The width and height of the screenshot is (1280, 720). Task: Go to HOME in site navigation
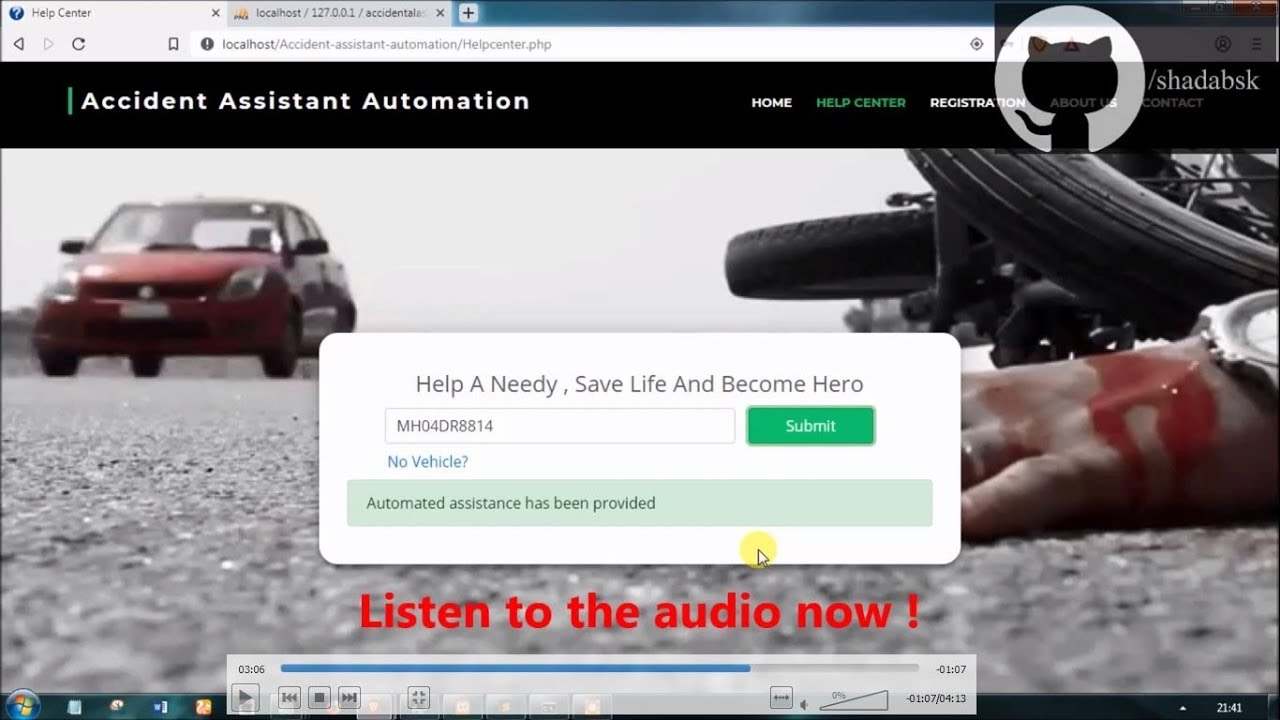click(x=771, y=102)
